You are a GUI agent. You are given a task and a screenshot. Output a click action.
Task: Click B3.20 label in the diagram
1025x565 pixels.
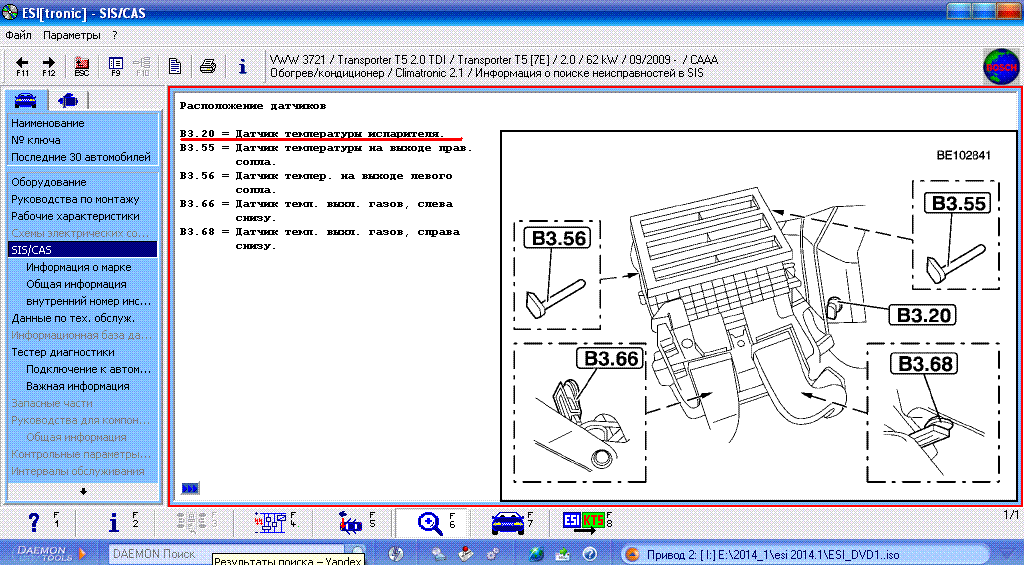point(922,315)
